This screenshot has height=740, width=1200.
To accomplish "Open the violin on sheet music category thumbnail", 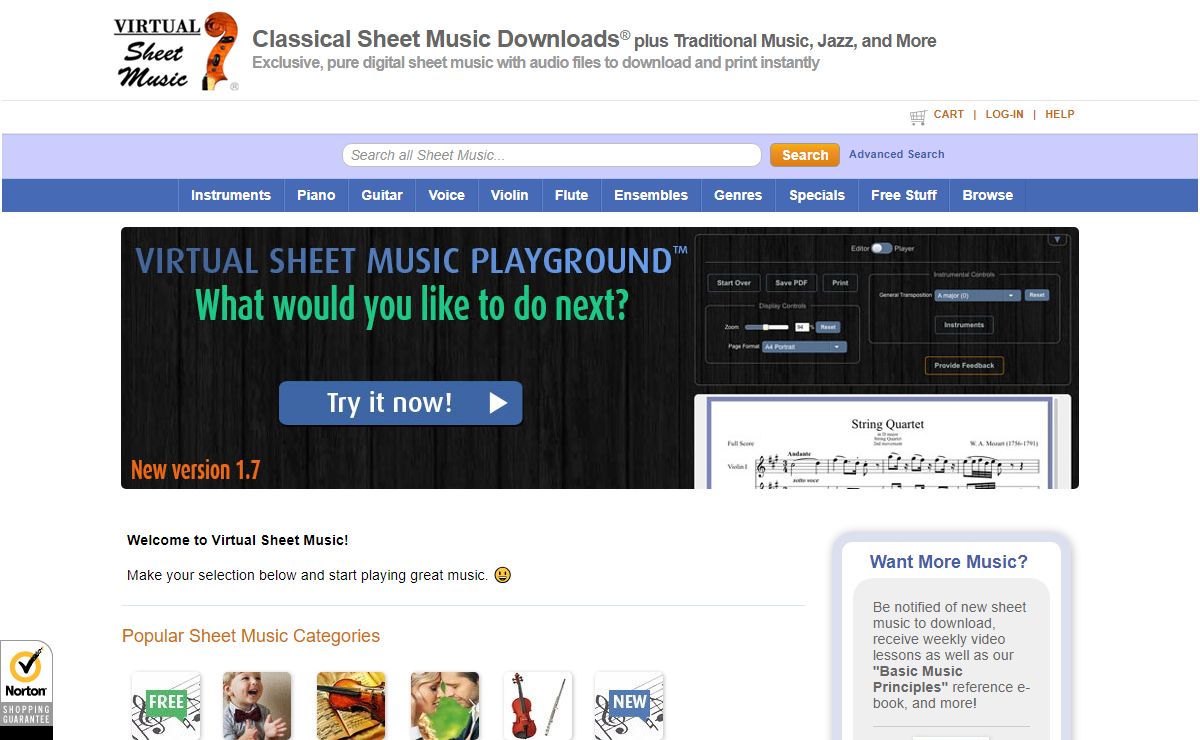I will (351, 705).
